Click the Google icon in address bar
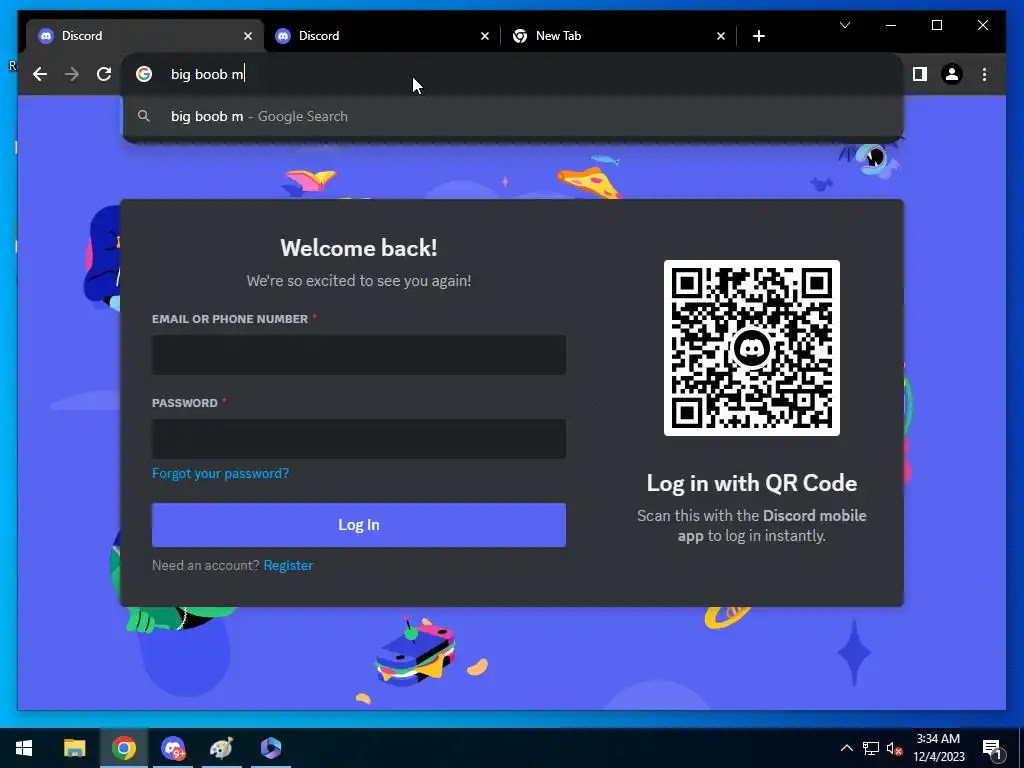1024x768 pixels. [x=144, y=74]
